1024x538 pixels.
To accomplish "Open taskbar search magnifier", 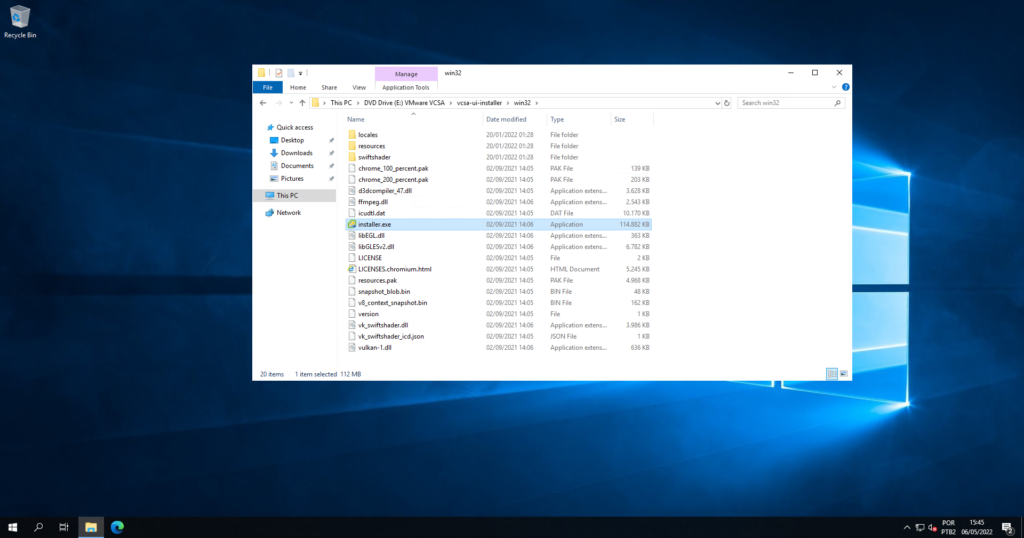I will tap(39, 527).
